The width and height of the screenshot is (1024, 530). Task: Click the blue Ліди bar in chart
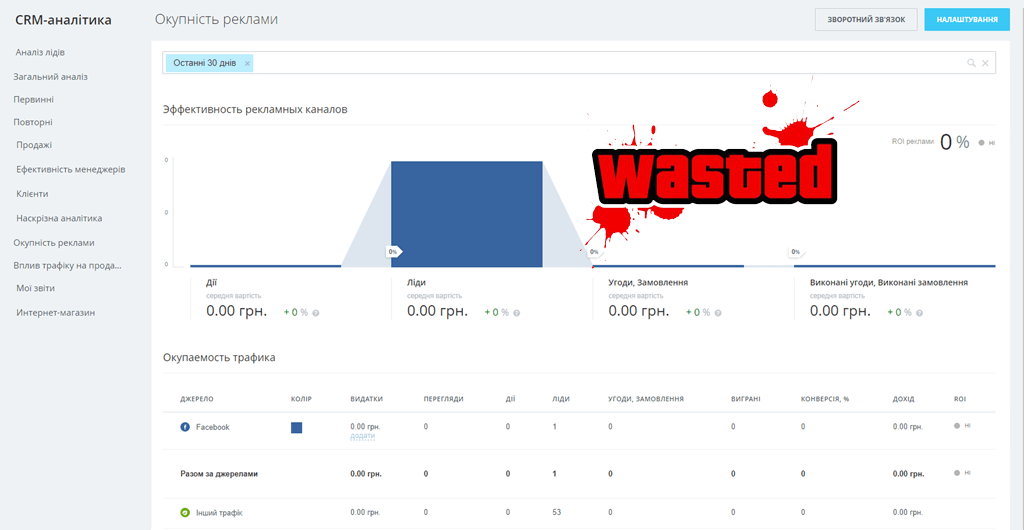(x=467, y=214)
